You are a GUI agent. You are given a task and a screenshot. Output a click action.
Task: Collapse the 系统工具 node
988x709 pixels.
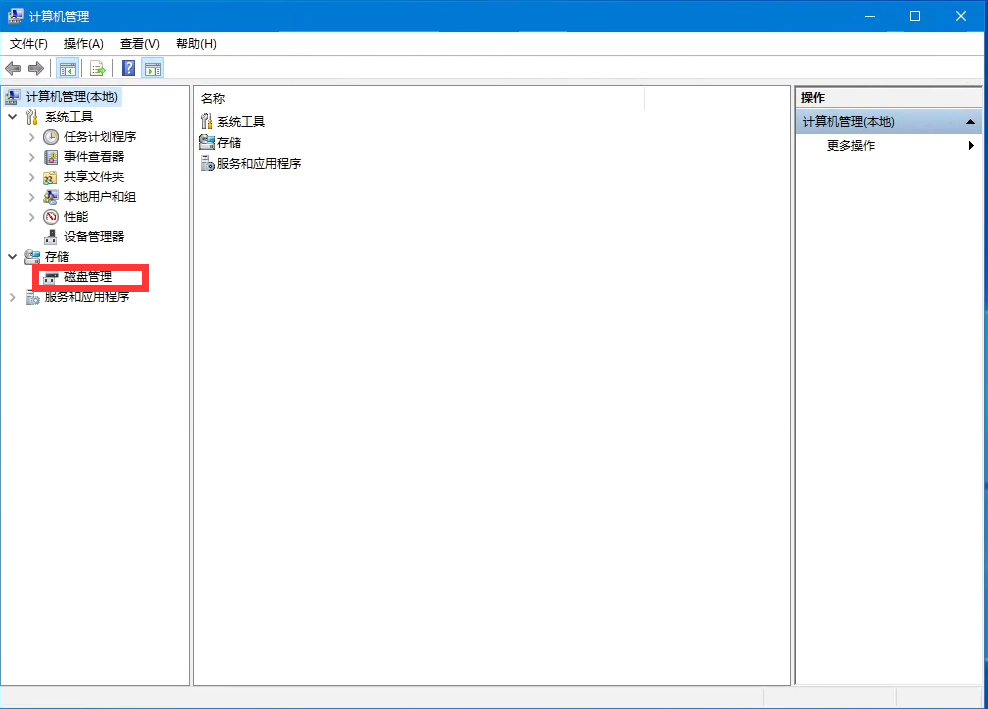pos(14,116)
